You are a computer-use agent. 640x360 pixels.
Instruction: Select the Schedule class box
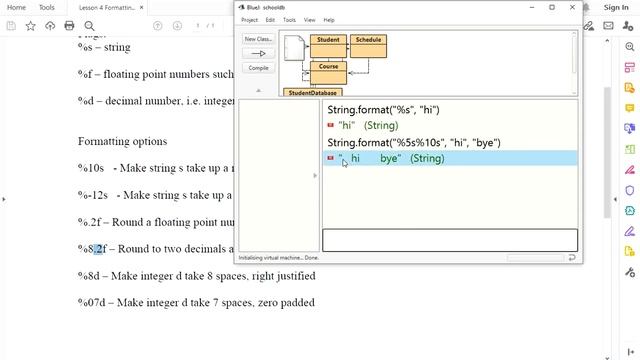(368, 46)
